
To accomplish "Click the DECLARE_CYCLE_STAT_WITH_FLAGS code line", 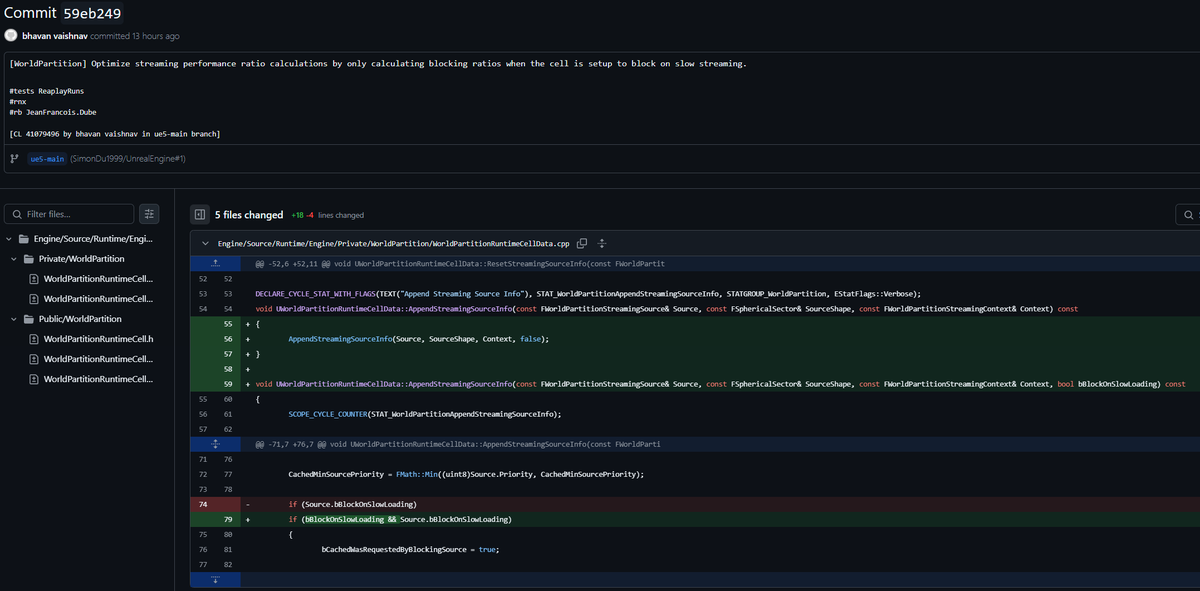I will (x=588, y=294).
